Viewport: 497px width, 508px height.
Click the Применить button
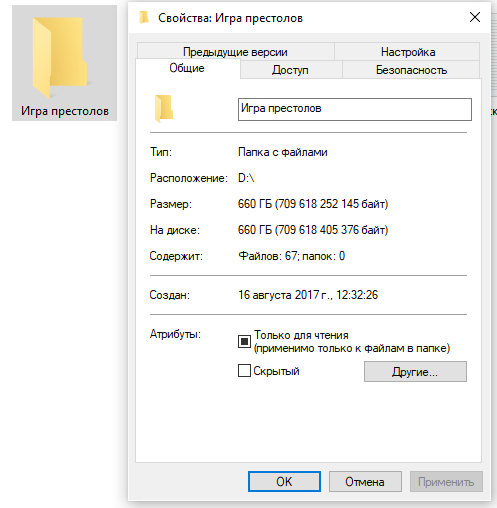click(x=446, y=481)
